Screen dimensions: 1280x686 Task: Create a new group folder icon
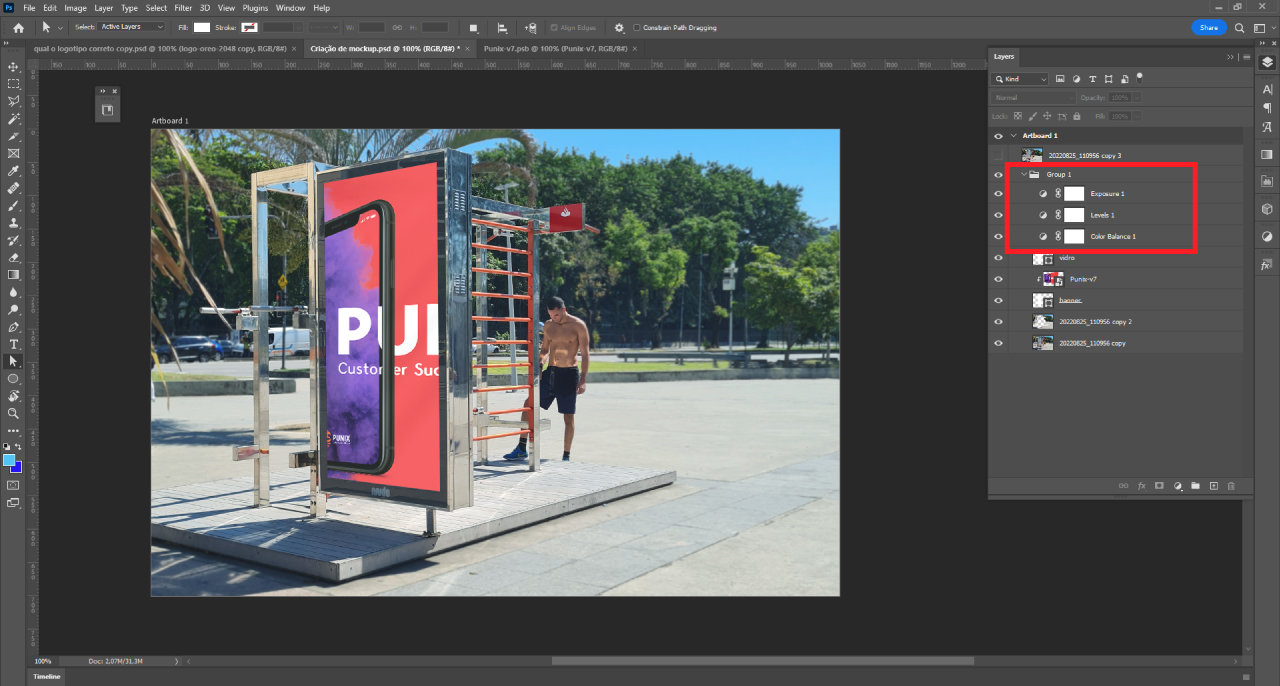(x=1195, y=486)
